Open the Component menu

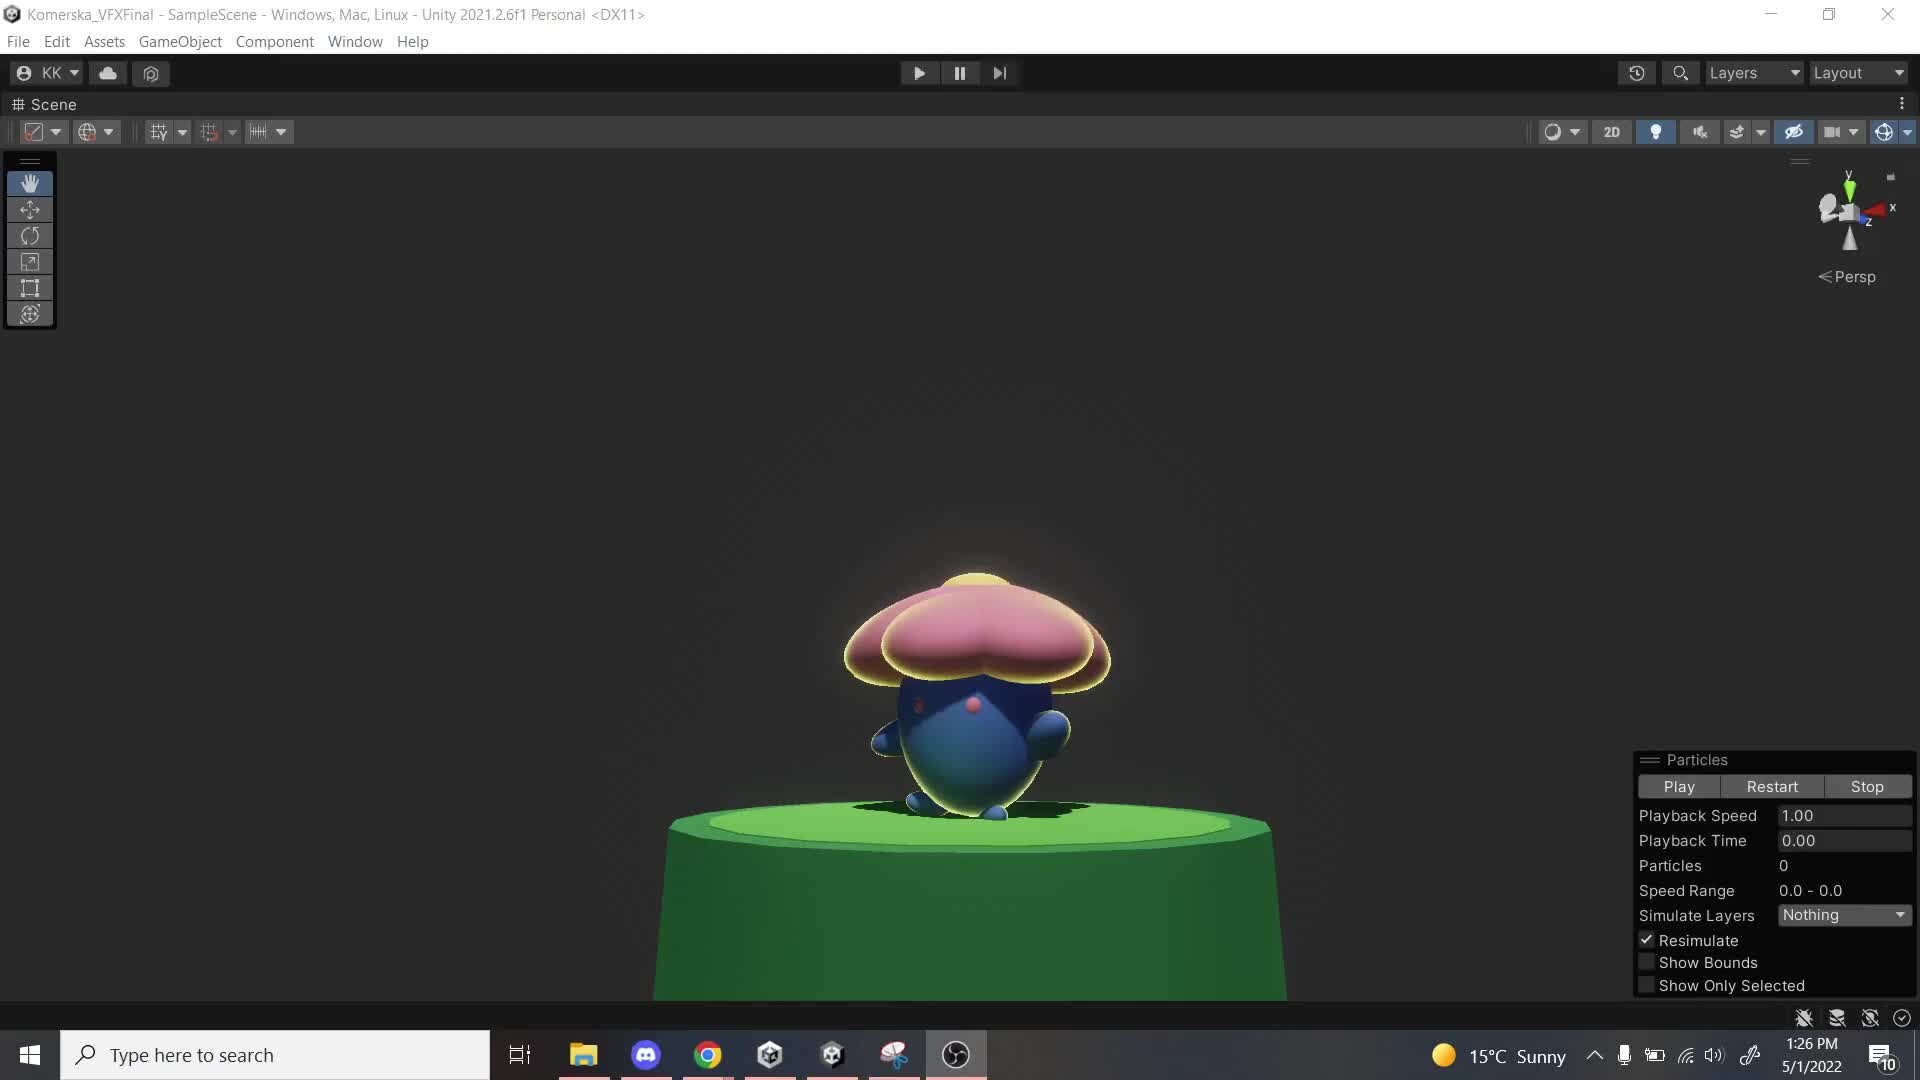tap(274, 41)
